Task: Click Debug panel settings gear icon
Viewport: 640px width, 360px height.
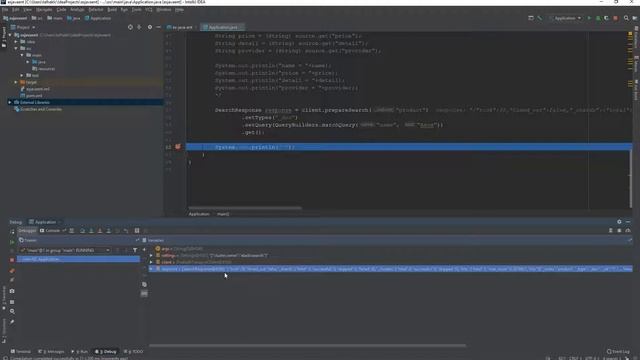Action: tap(619, 222)
